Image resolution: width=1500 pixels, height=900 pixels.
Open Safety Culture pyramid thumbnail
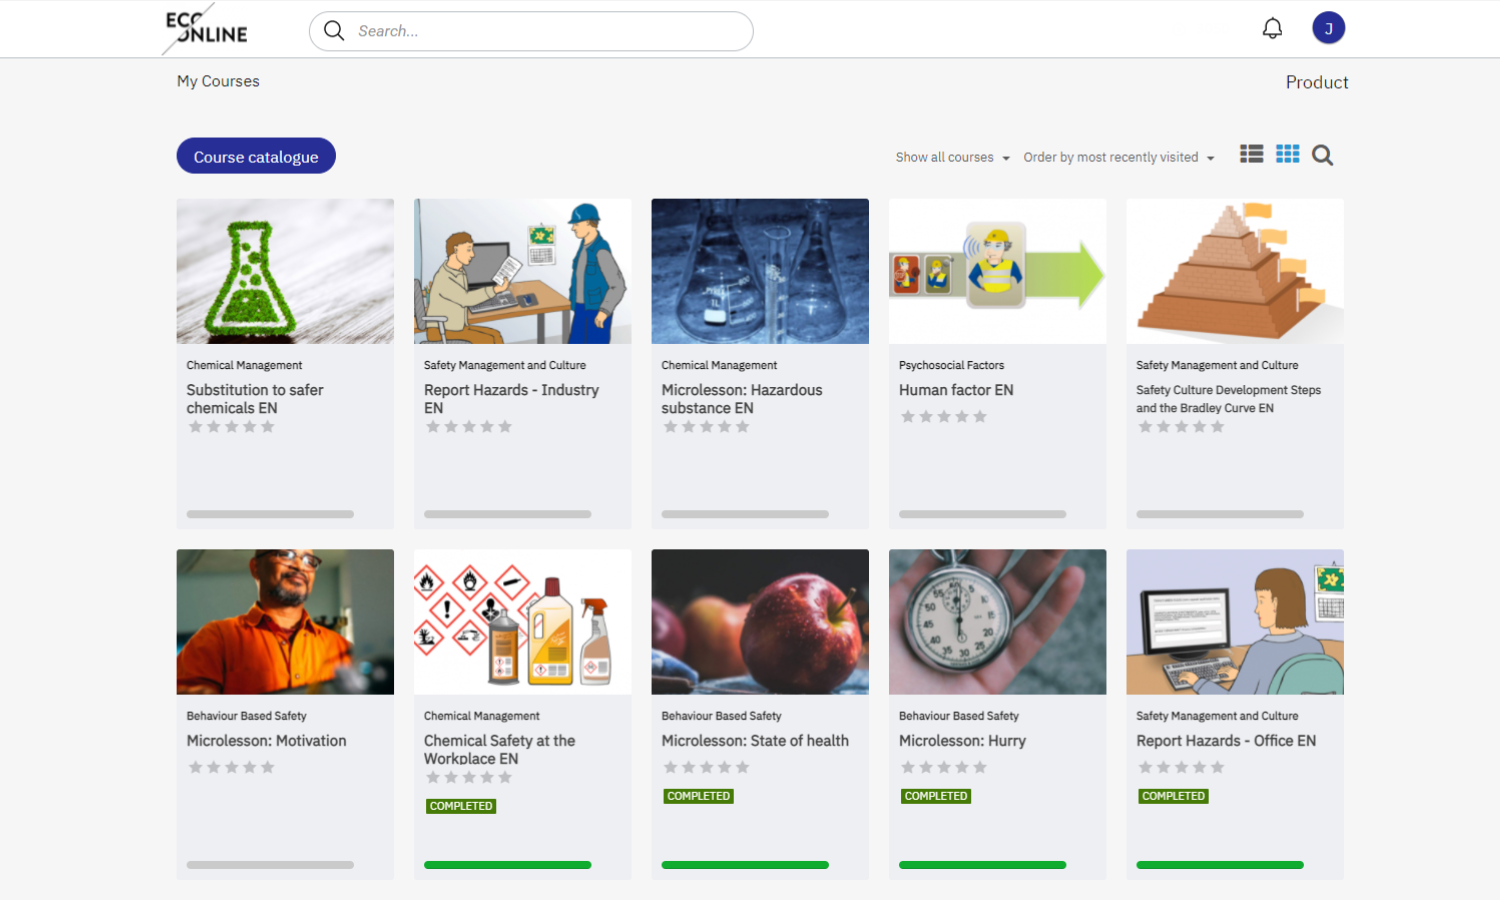(x=1235, y=271)
